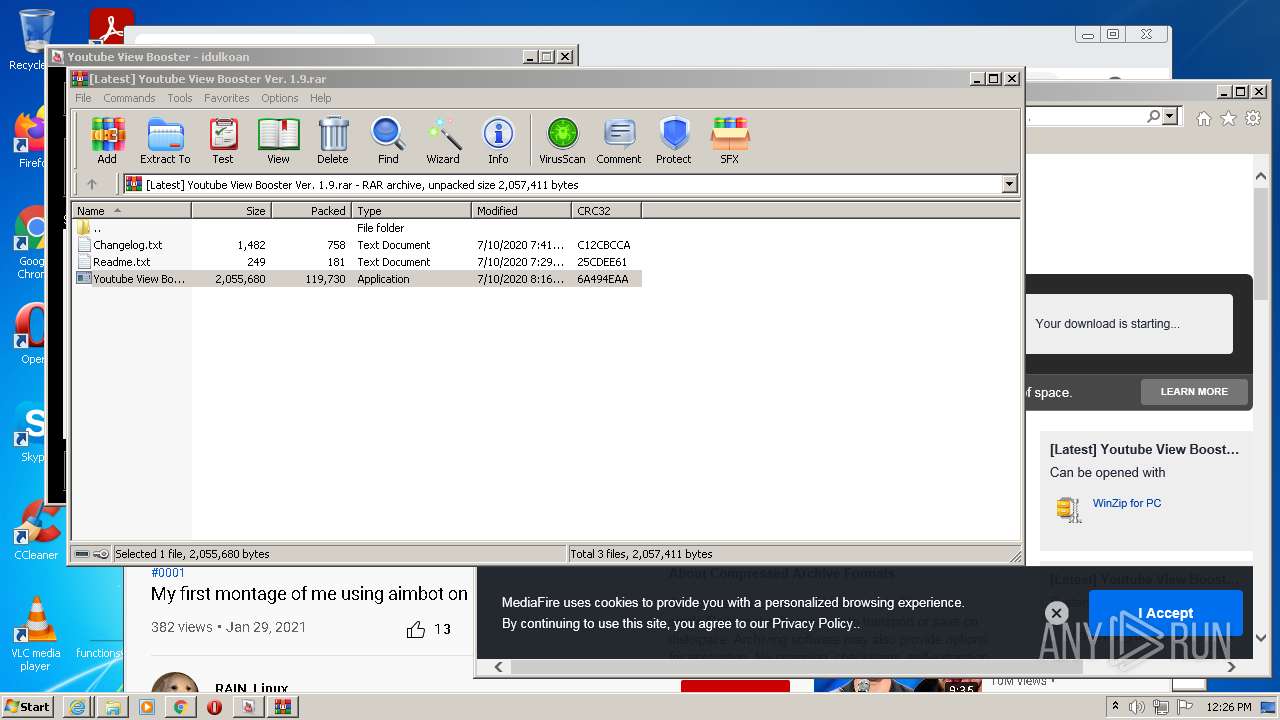Click the browser Favorites star icon
Viewport: 1280px width, 720px height.
pyautogui.click(x=1227, y=118)
